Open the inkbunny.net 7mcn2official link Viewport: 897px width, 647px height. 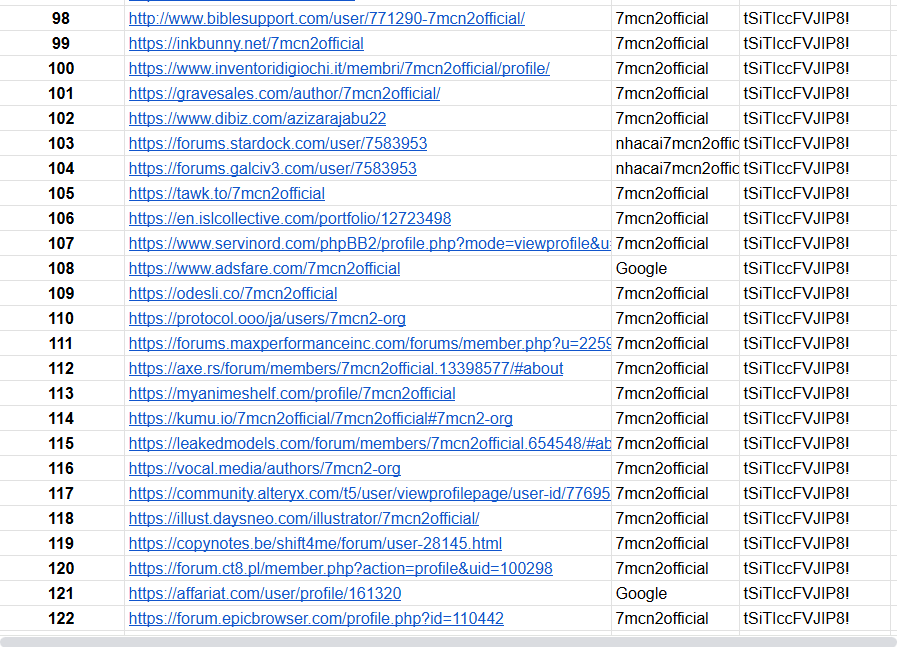[x=247, y=43]
